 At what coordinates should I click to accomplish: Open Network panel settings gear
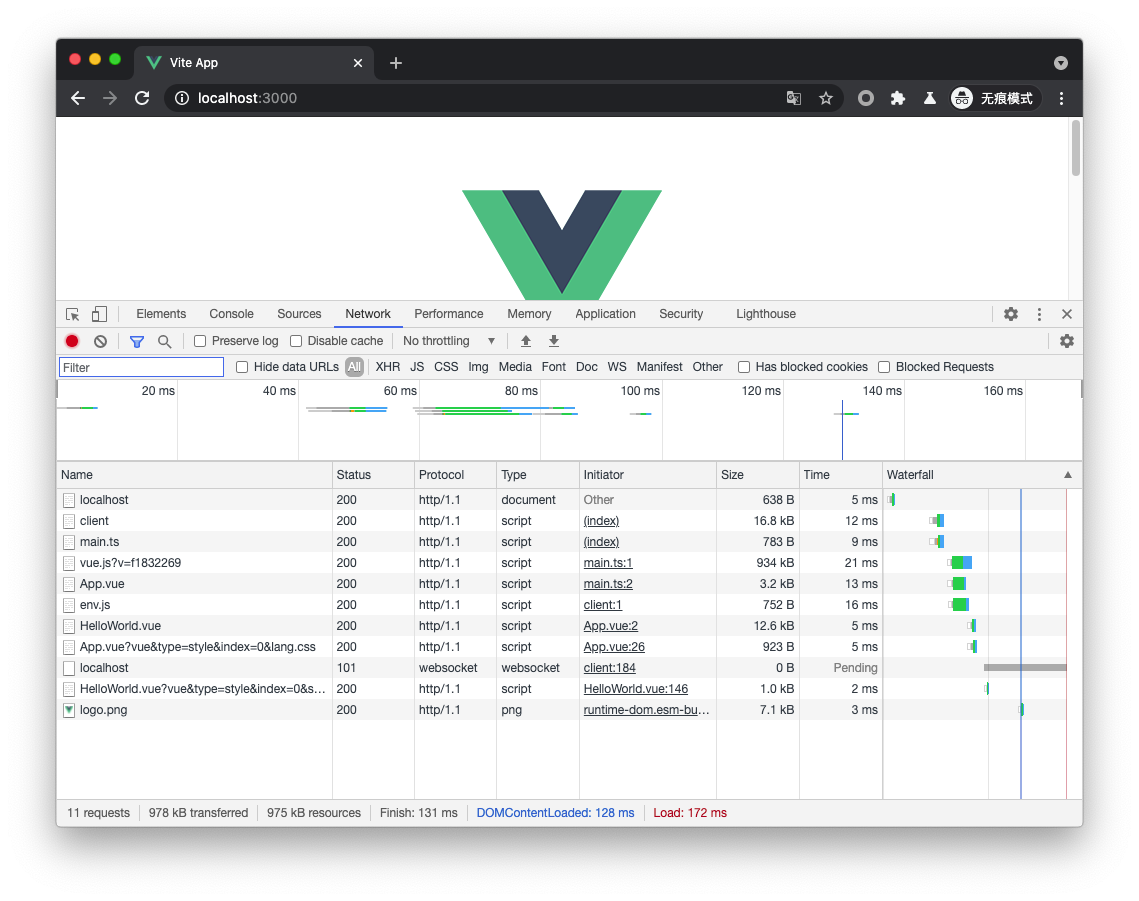tap(1066, 341)
